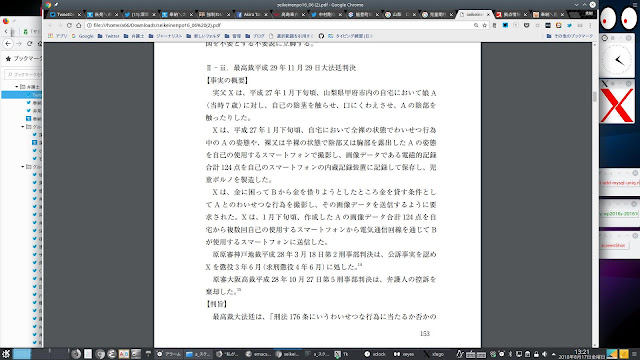
Task: Open the 新しいフォルダ bookmark folder
Action: pyautogui.click(x=203, y=36)
